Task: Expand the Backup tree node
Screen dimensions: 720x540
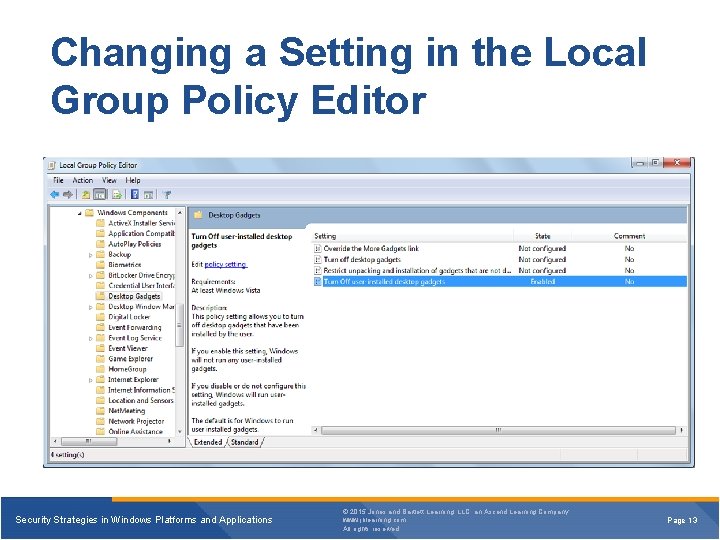Action: click(x=90, y=255)
